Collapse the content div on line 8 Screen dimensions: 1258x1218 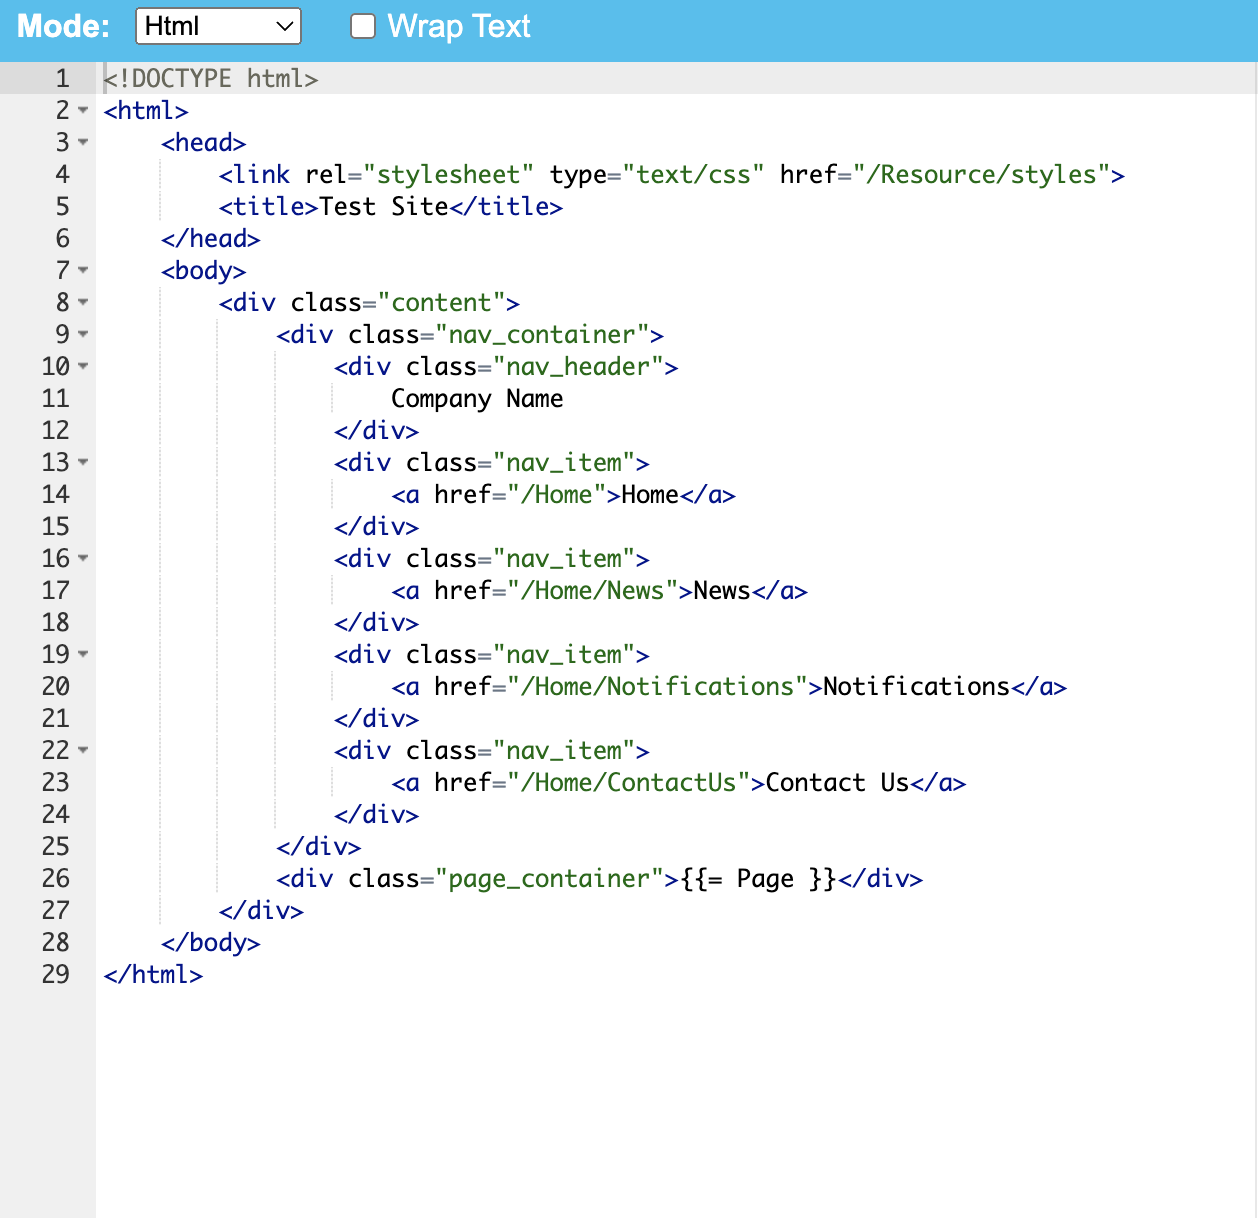(83, 302)
